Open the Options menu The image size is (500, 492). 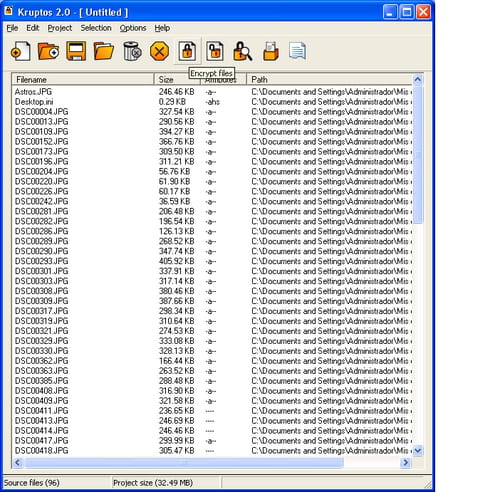(133, 28)
